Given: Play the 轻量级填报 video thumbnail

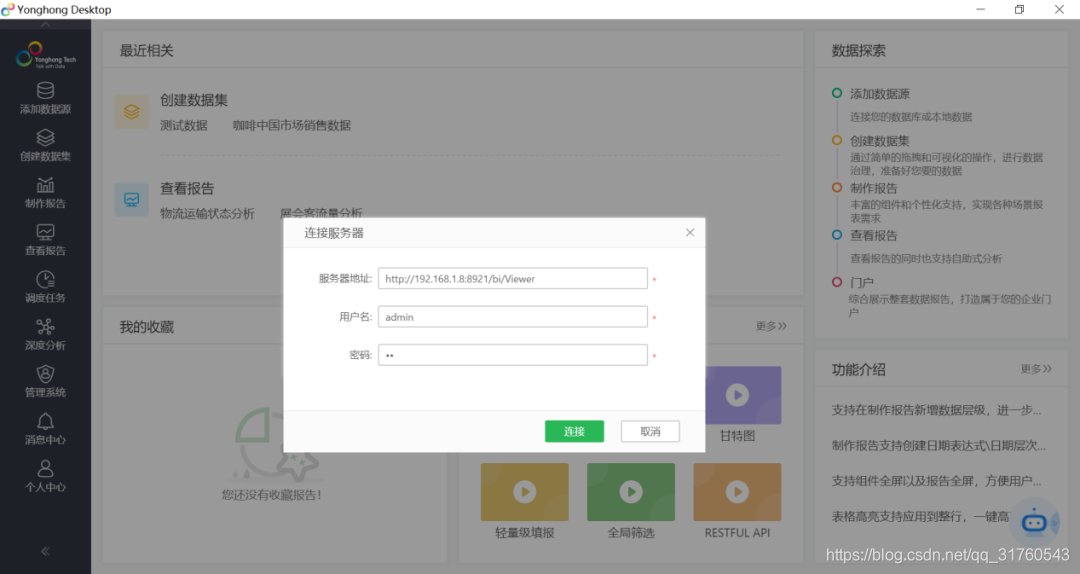Looking at the screenshot, I should (x=525, y=492).
